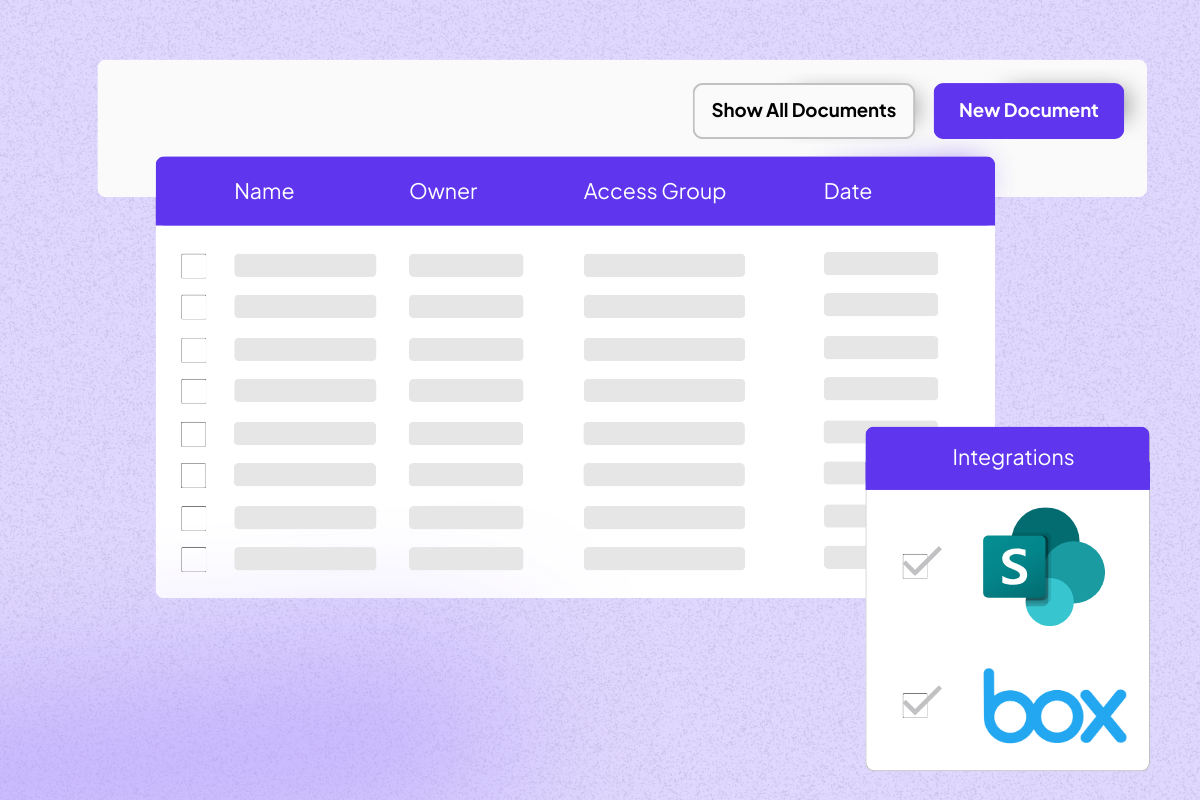Click the Date column header
This screenshot has height=800, width=1200.
[847, 192]
